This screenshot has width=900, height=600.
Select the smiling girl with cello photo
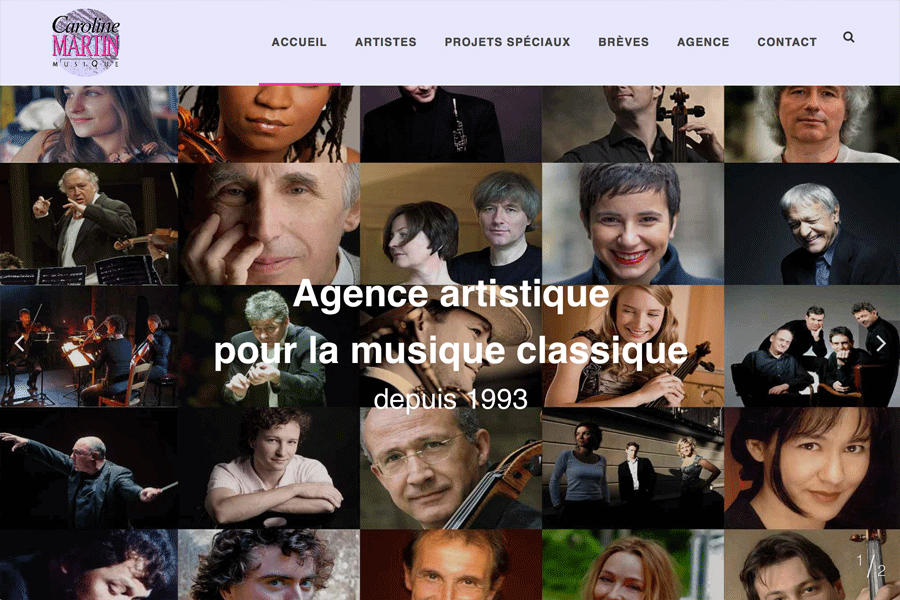pos(633,346)
